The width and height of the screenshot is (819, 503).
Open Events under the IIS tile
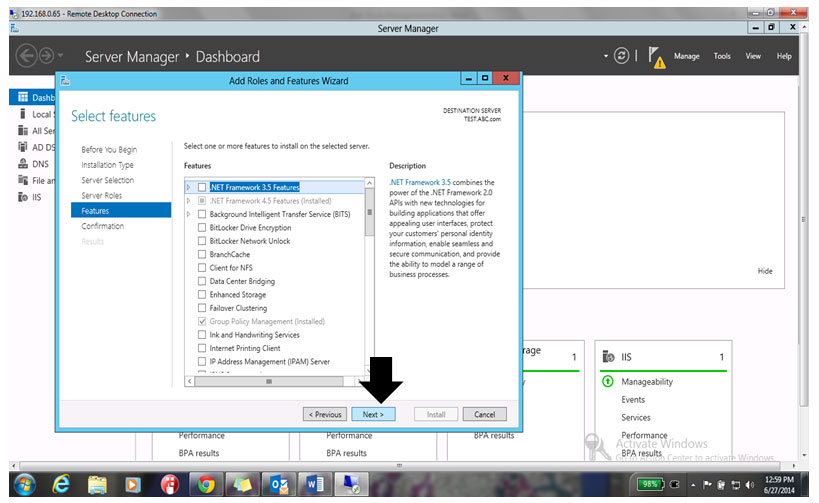pyautogui.click(x=633, y=400)
